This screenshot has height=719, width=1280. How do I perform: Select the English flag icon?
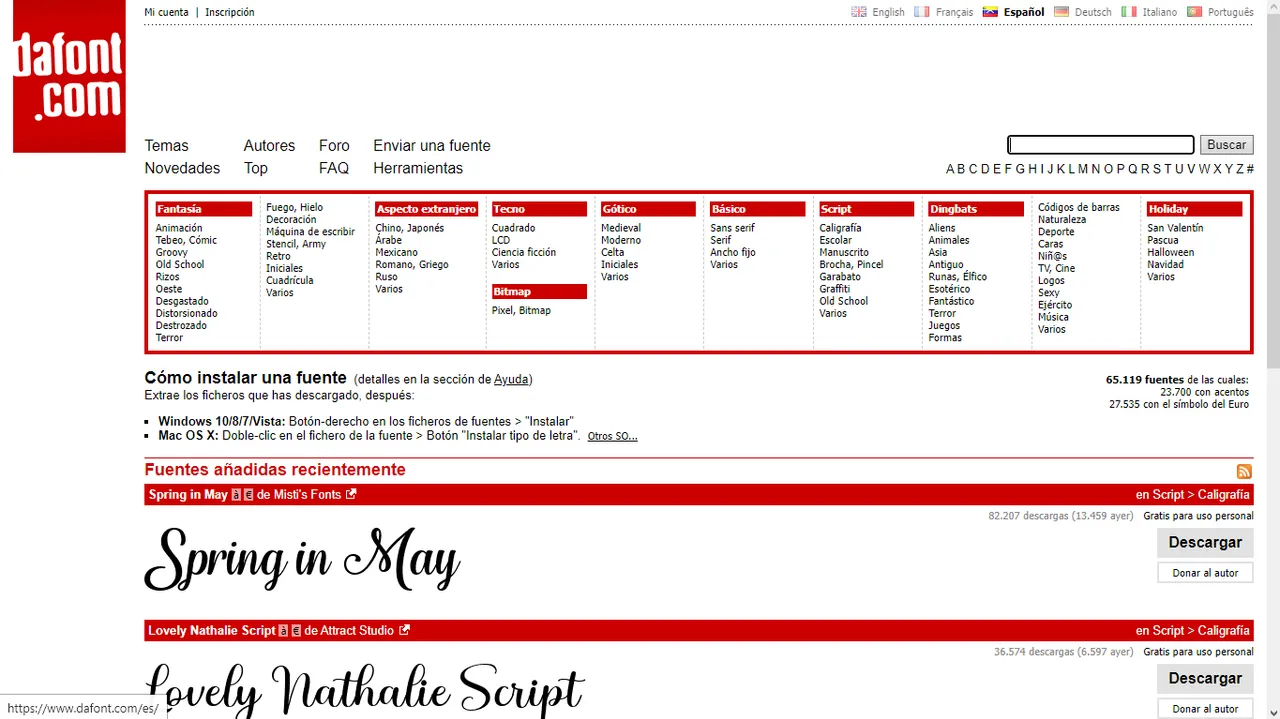[859, 12]
